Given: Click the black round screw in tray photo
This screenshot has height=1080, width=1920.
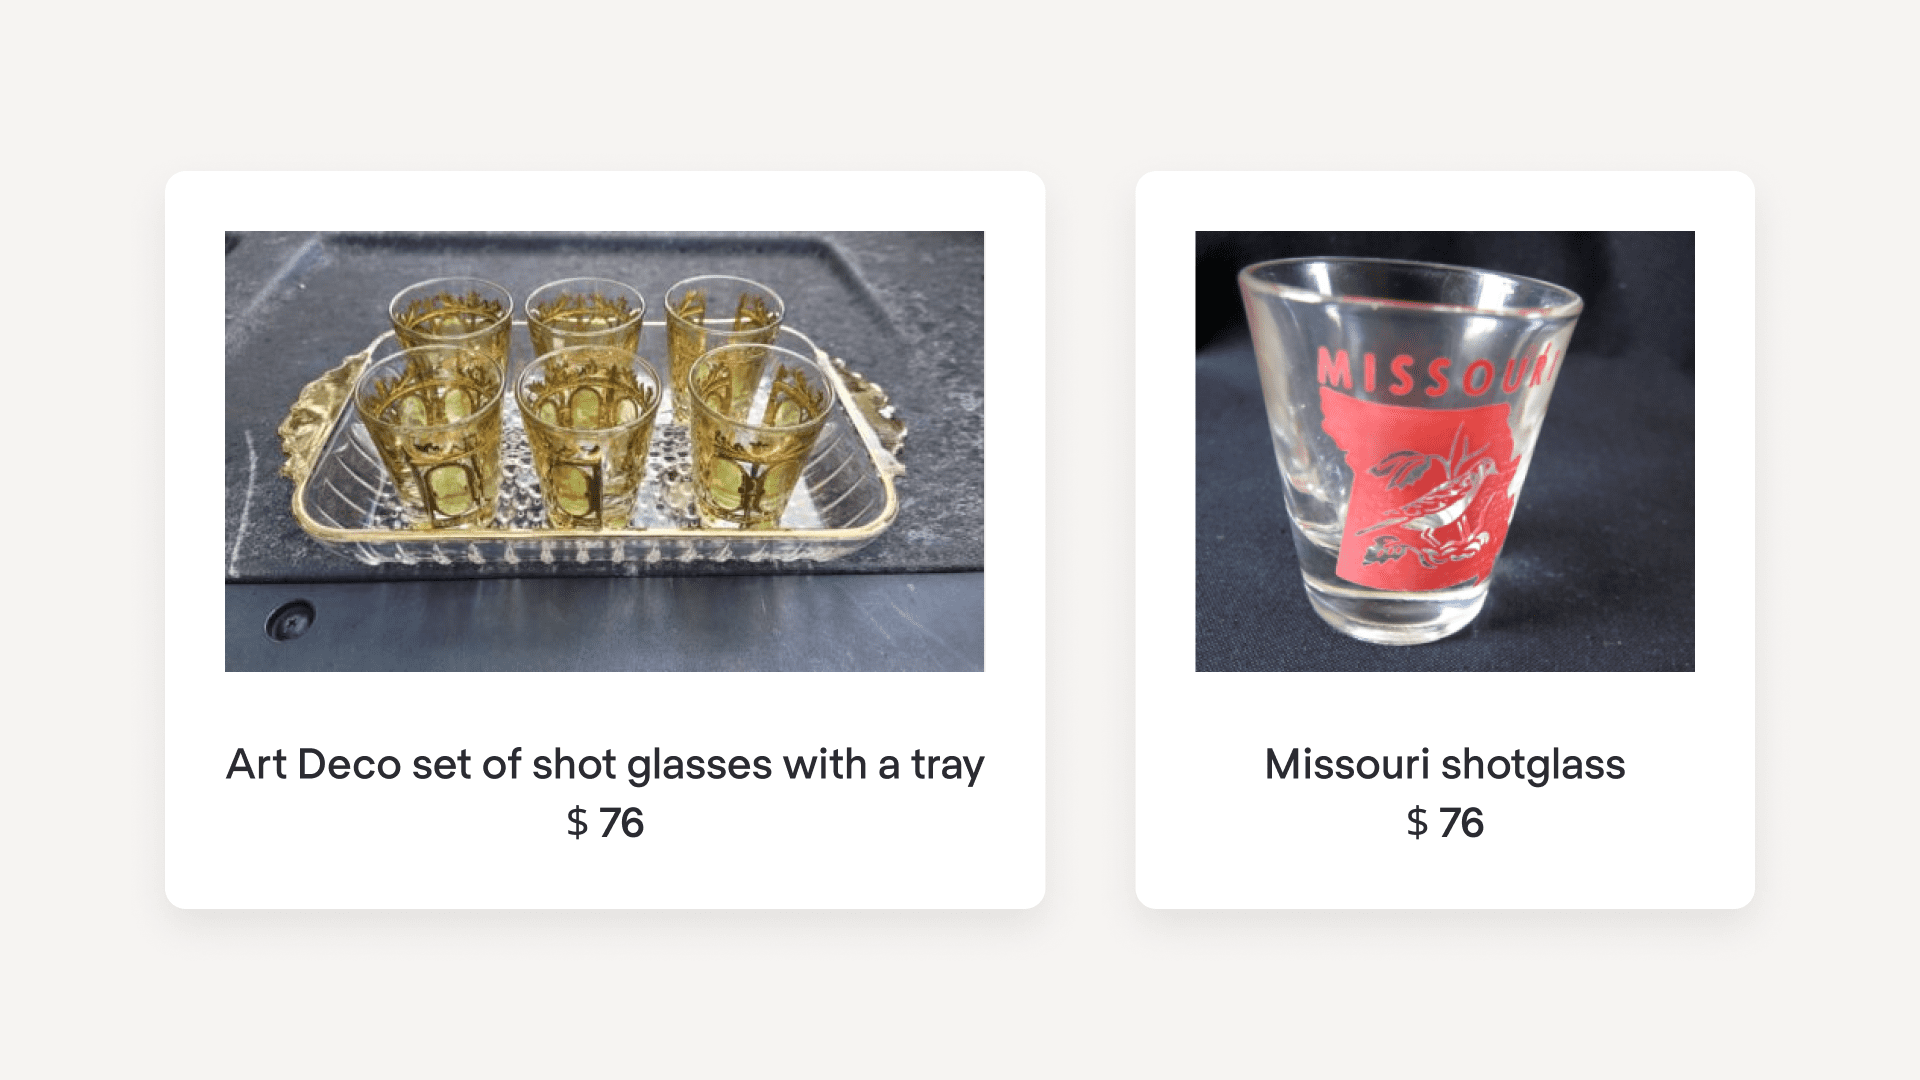Looking at the screenshot, I should pyautogui.click(x=291, y=622).
